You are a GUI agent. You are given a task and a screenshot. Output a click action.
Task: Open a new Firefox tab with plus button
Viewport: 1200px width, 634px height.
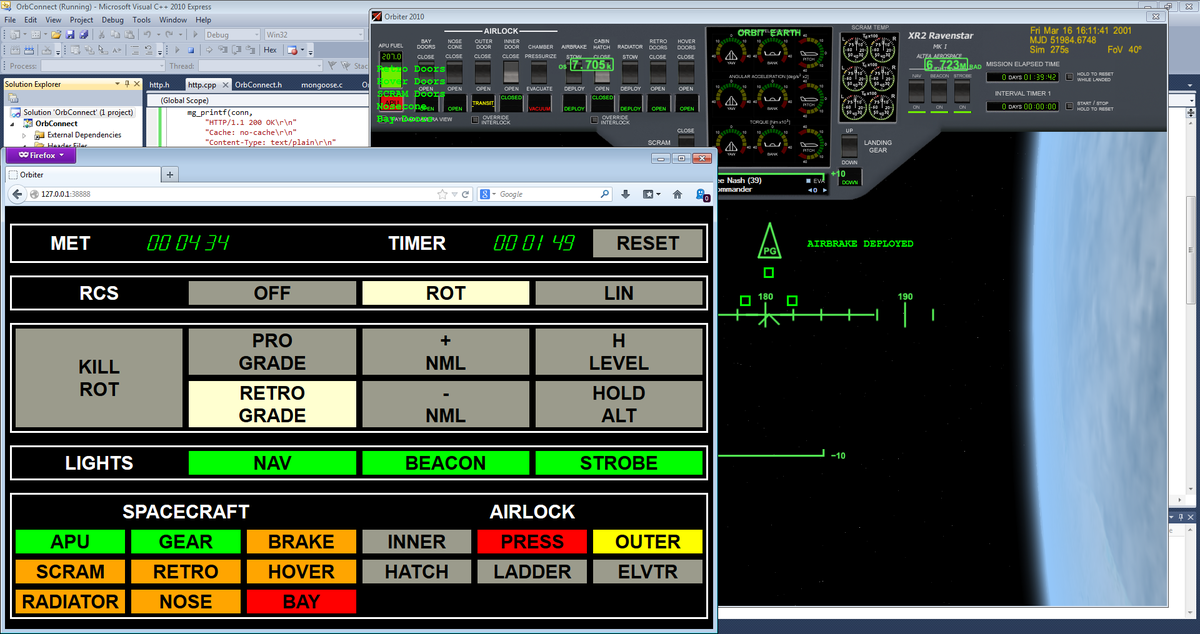coord(170,174)
